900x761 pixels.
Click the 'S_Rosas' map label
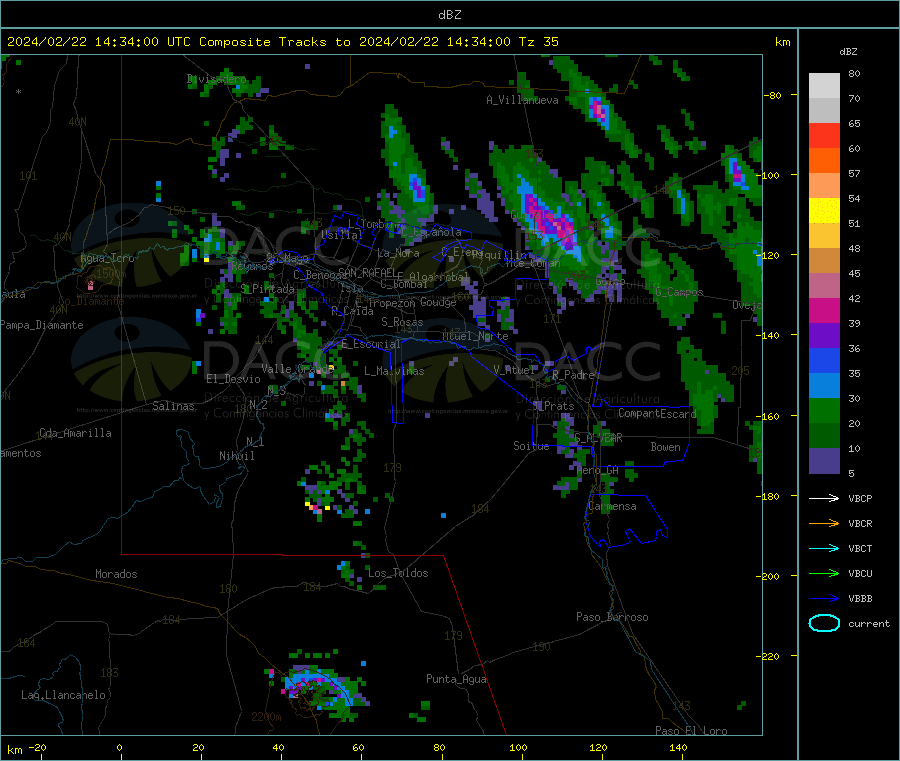(x=402, y=322)
